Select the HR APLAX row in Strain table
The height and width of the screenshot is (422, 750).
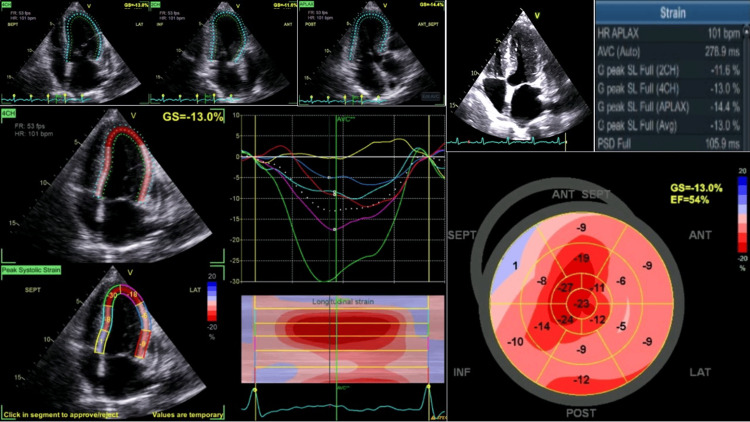pos(668,33)
